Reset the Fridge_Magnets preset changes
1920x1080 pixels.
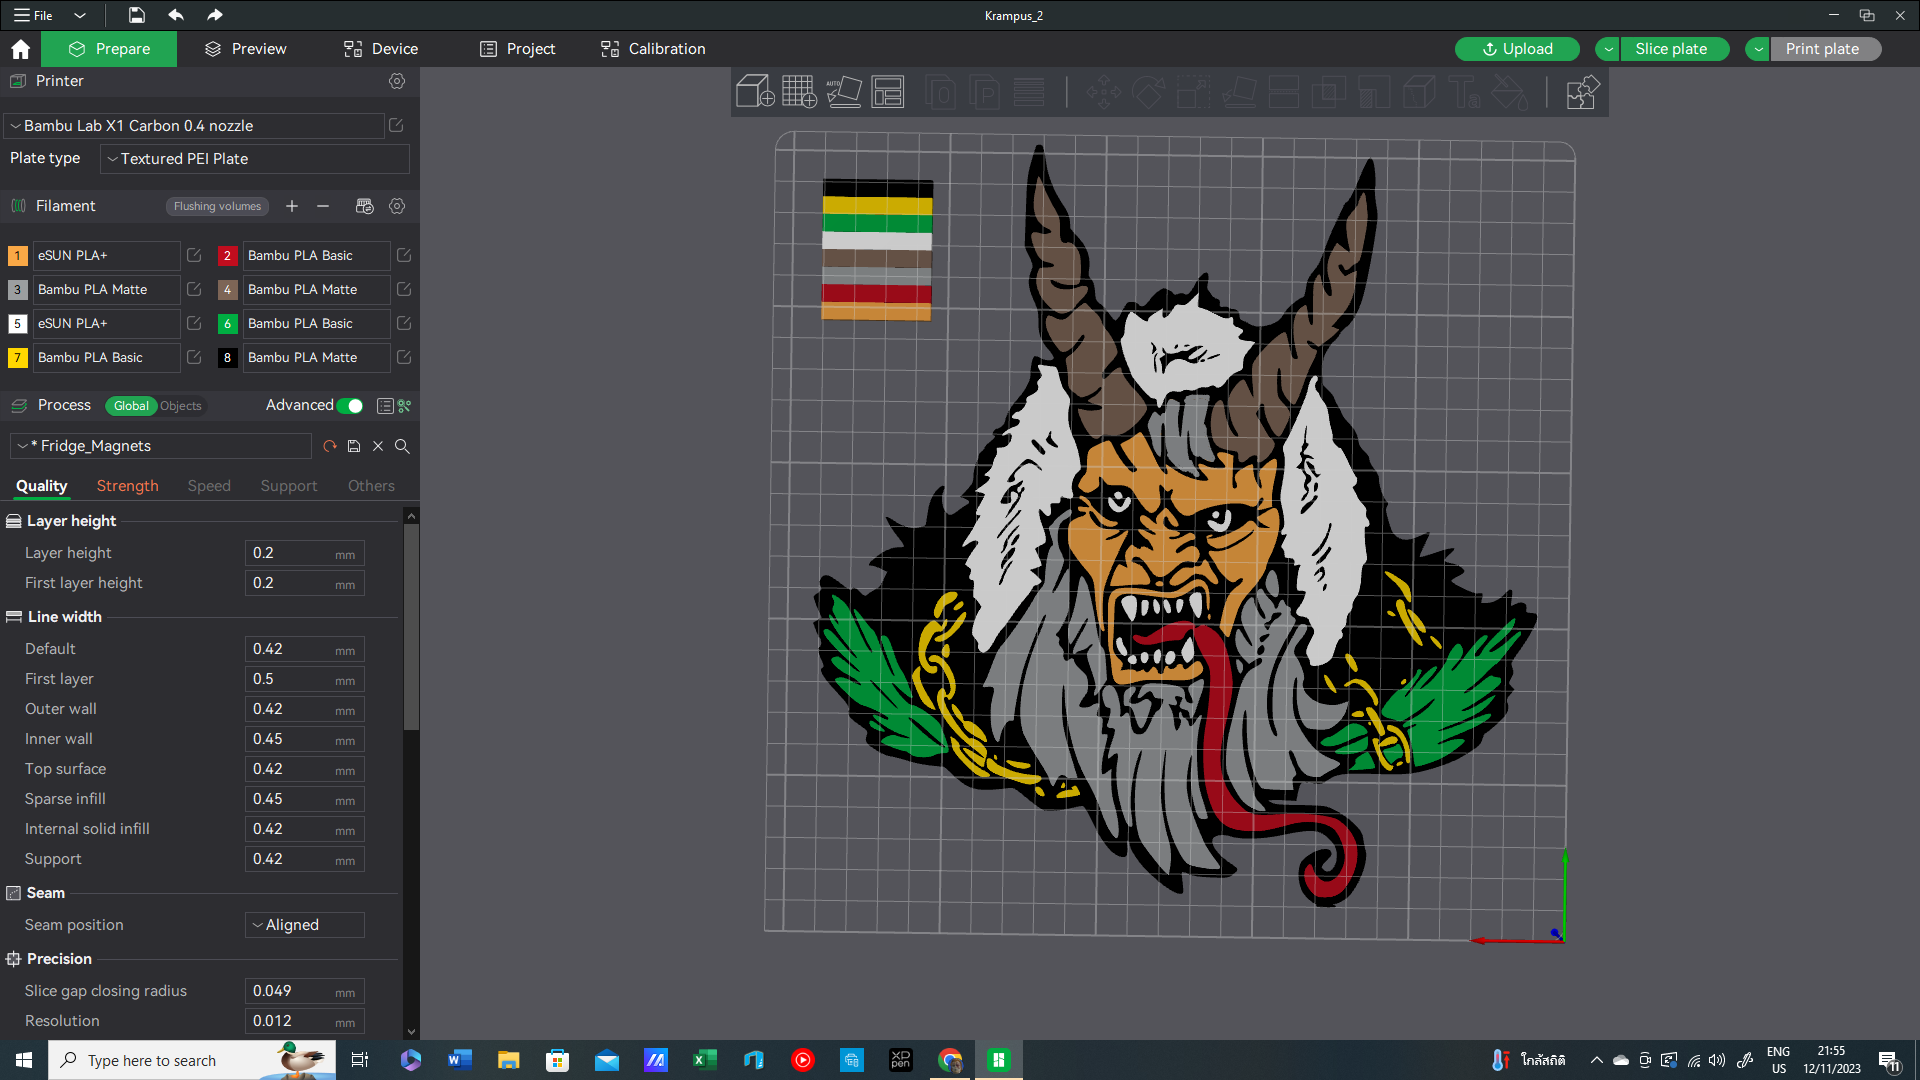click(x=330, y=446)
